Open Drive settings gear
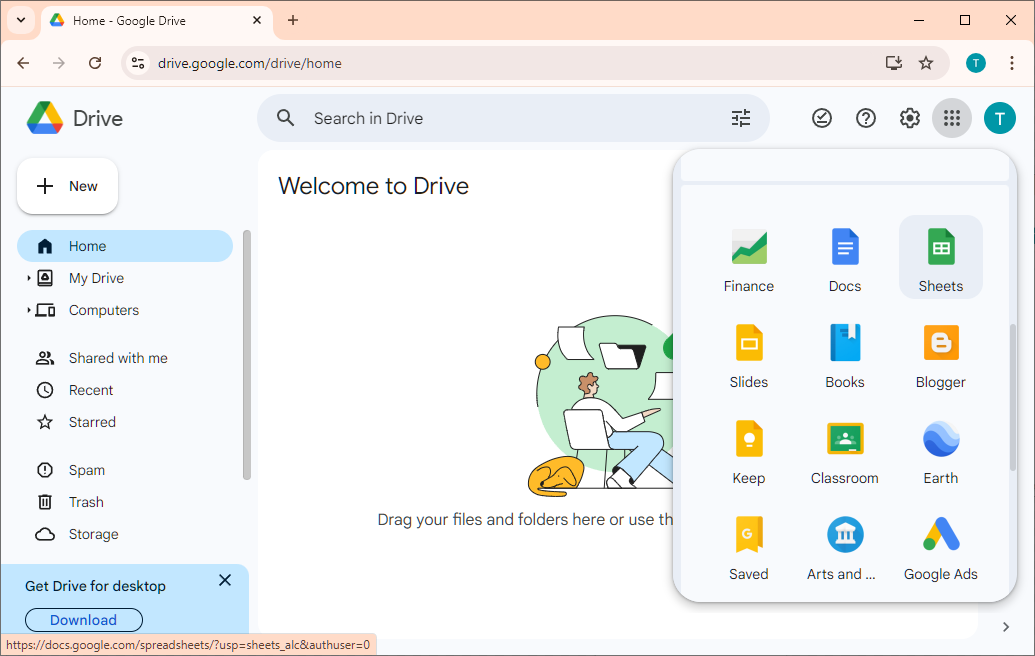1035x656 pixels. point(909,117)
